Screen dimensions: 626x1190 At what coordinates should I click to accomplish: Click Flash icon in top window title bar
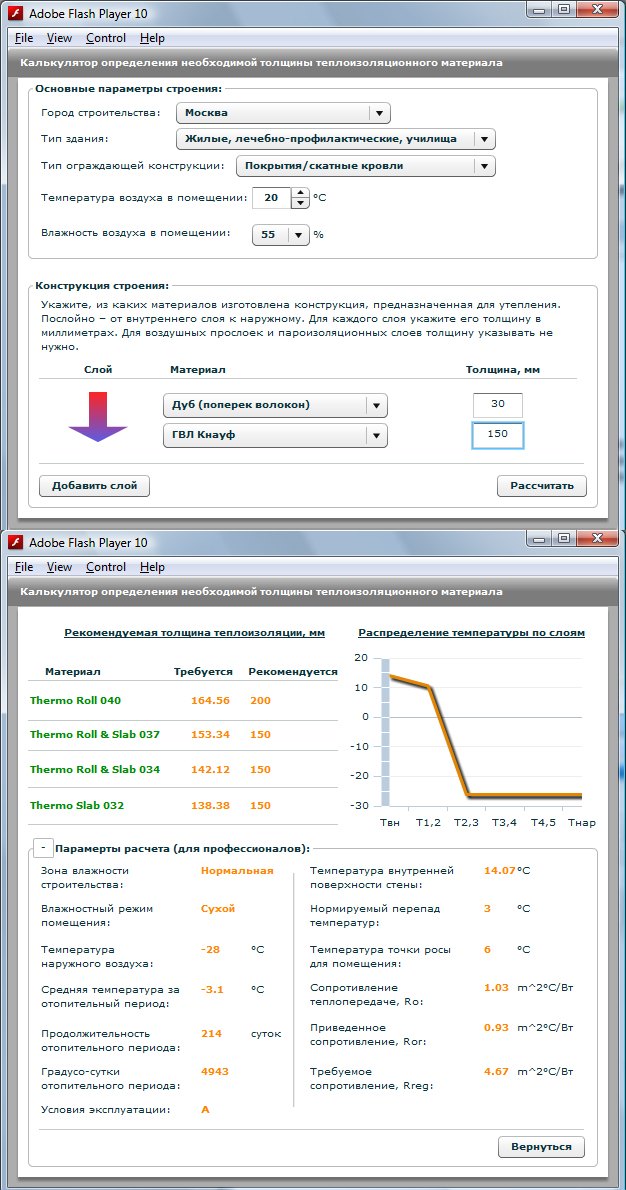point(17,13)
